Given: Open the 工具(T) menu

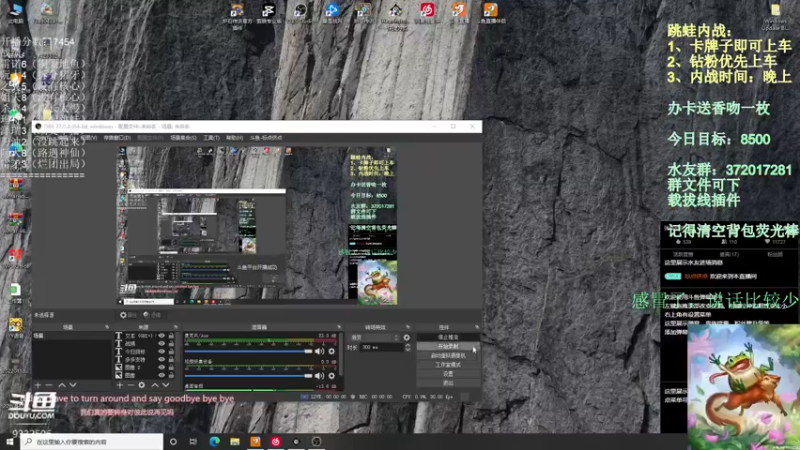Looking at the screenshot, I should [x=211, y=138].
